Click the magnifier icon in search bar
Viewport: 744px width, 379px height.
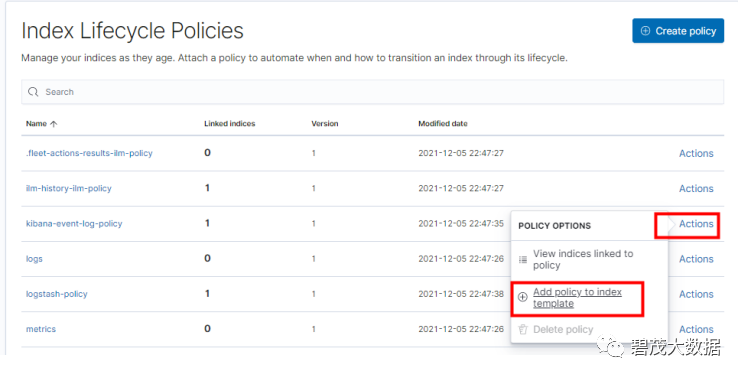[33, 92]
